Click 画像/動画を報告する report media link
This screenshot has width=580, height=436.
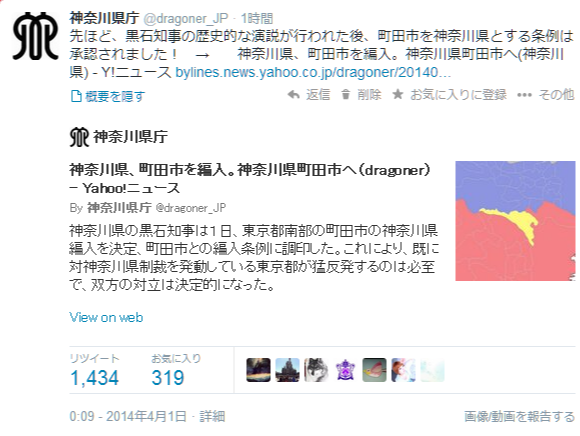click(520, 416)
